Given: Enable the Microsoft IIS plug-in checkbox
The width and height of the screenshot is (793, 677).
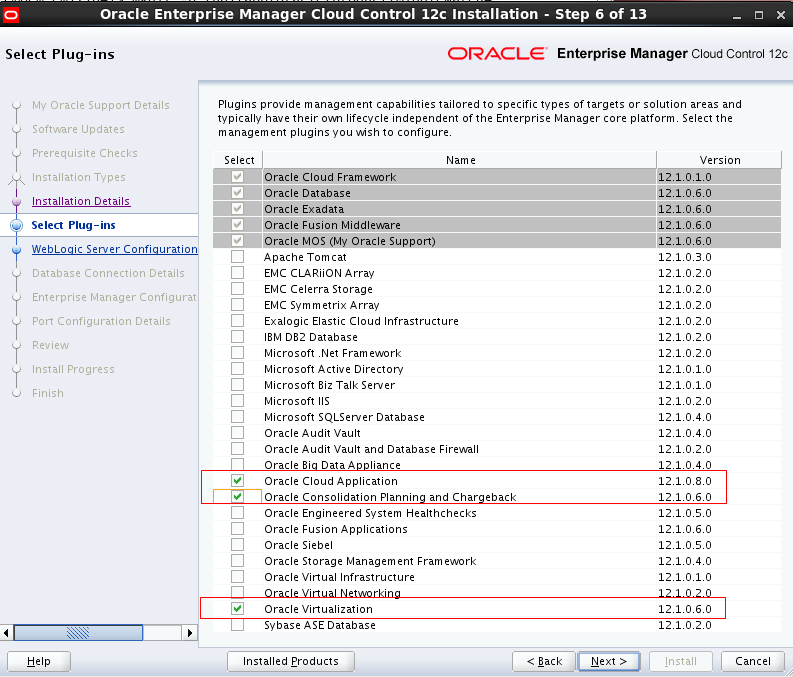Looking at the screenshot, I should coord(237,401).
